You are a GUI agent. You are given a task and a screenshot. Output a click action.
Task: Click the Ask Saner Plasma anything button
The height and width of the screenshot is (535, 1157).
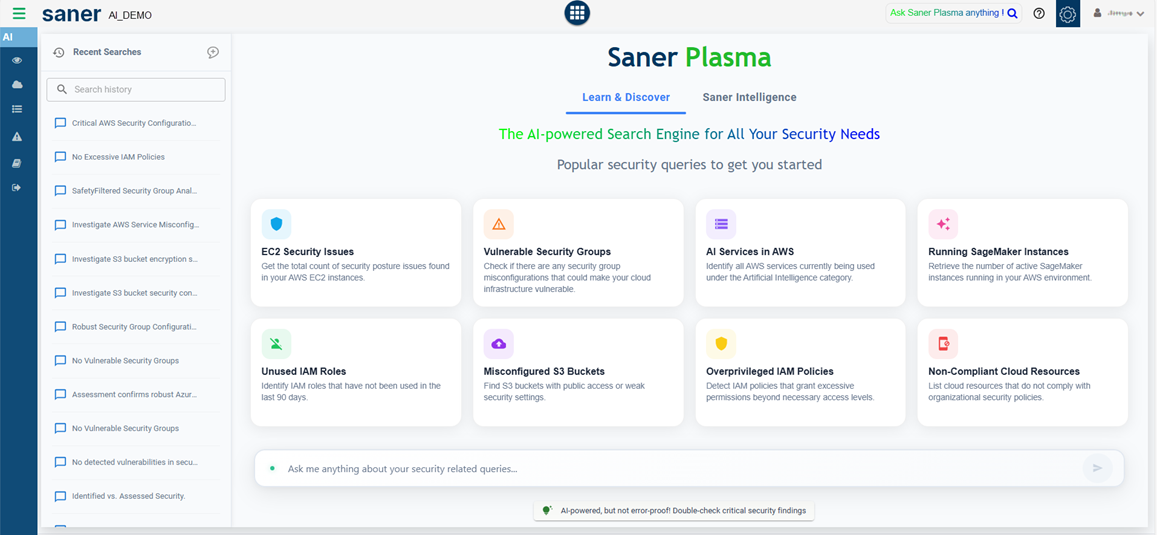(x=953, y=14)
